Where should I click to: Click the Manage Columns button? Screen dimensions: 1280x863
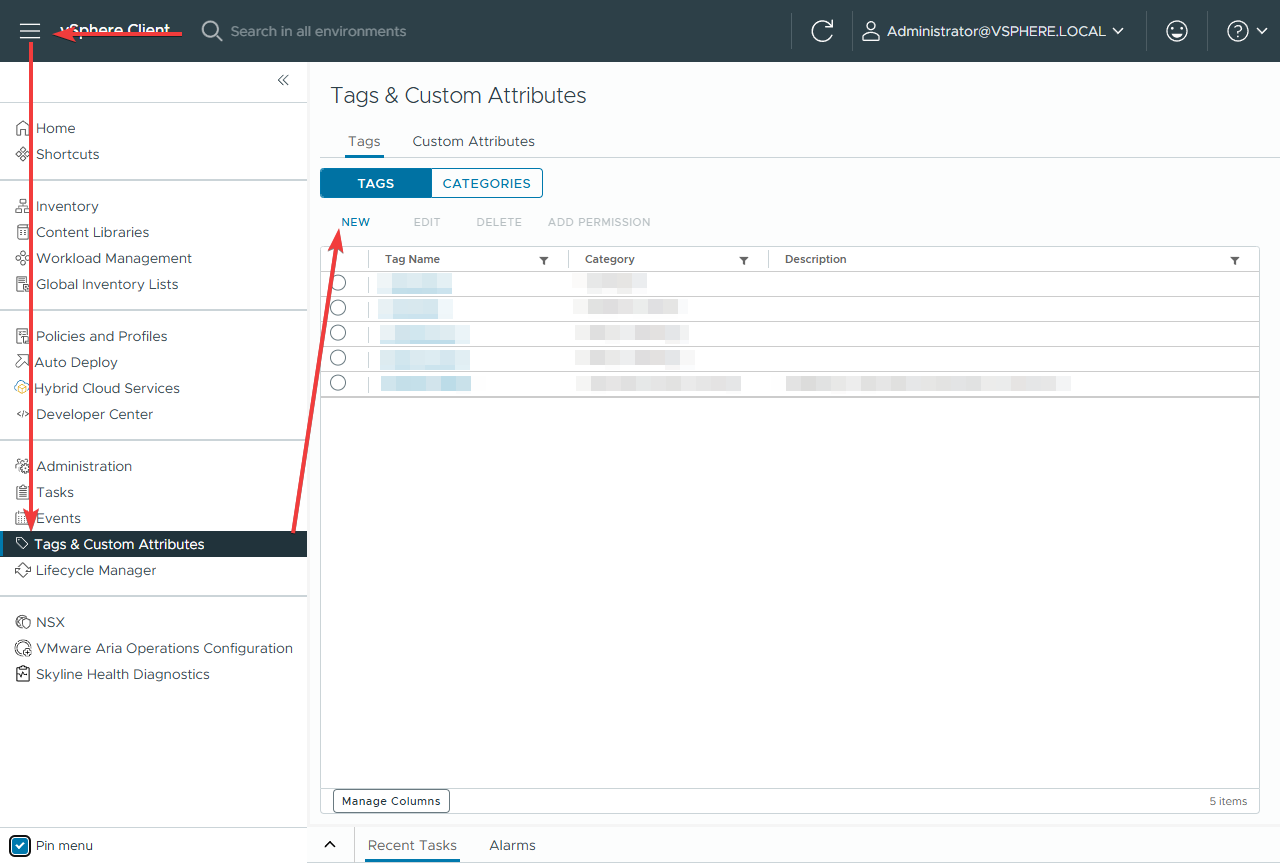tap(391, 801)
